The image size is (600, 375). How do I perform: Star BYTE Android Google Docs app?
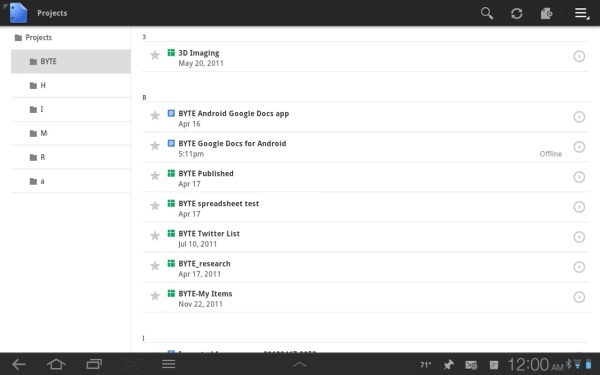coord(155,116)
